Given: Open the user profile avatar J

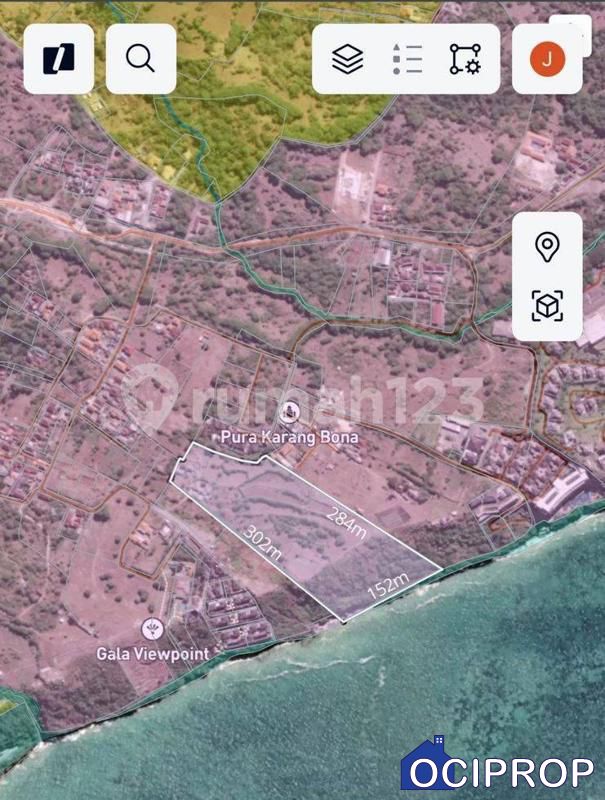Looking at the screenshot, I should click(547, 59).
